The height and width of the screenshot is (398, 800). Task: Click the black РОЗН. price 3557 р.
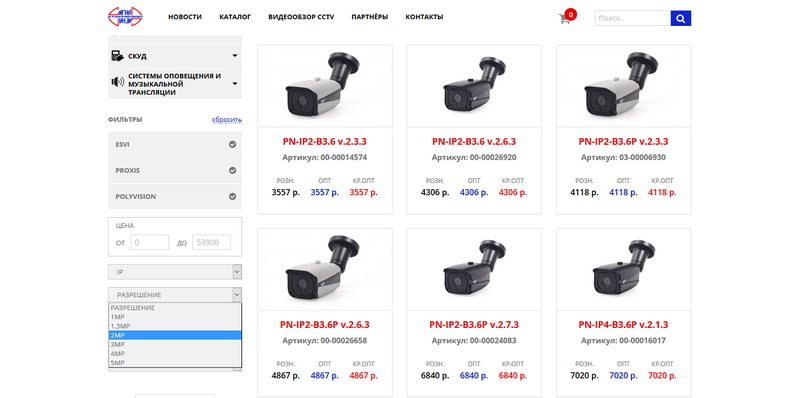pyautogui.click(x=286, y=193)
